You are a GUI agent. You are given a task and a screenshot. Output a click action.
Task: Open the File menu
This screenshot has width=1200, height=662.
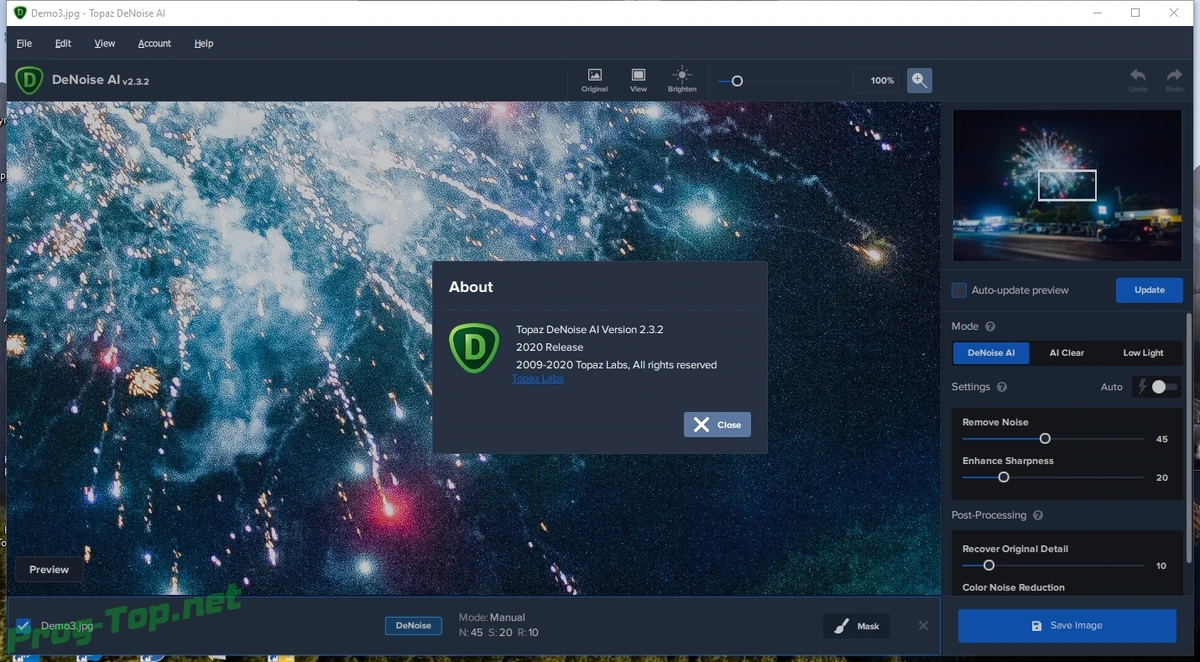coord(24,43)
